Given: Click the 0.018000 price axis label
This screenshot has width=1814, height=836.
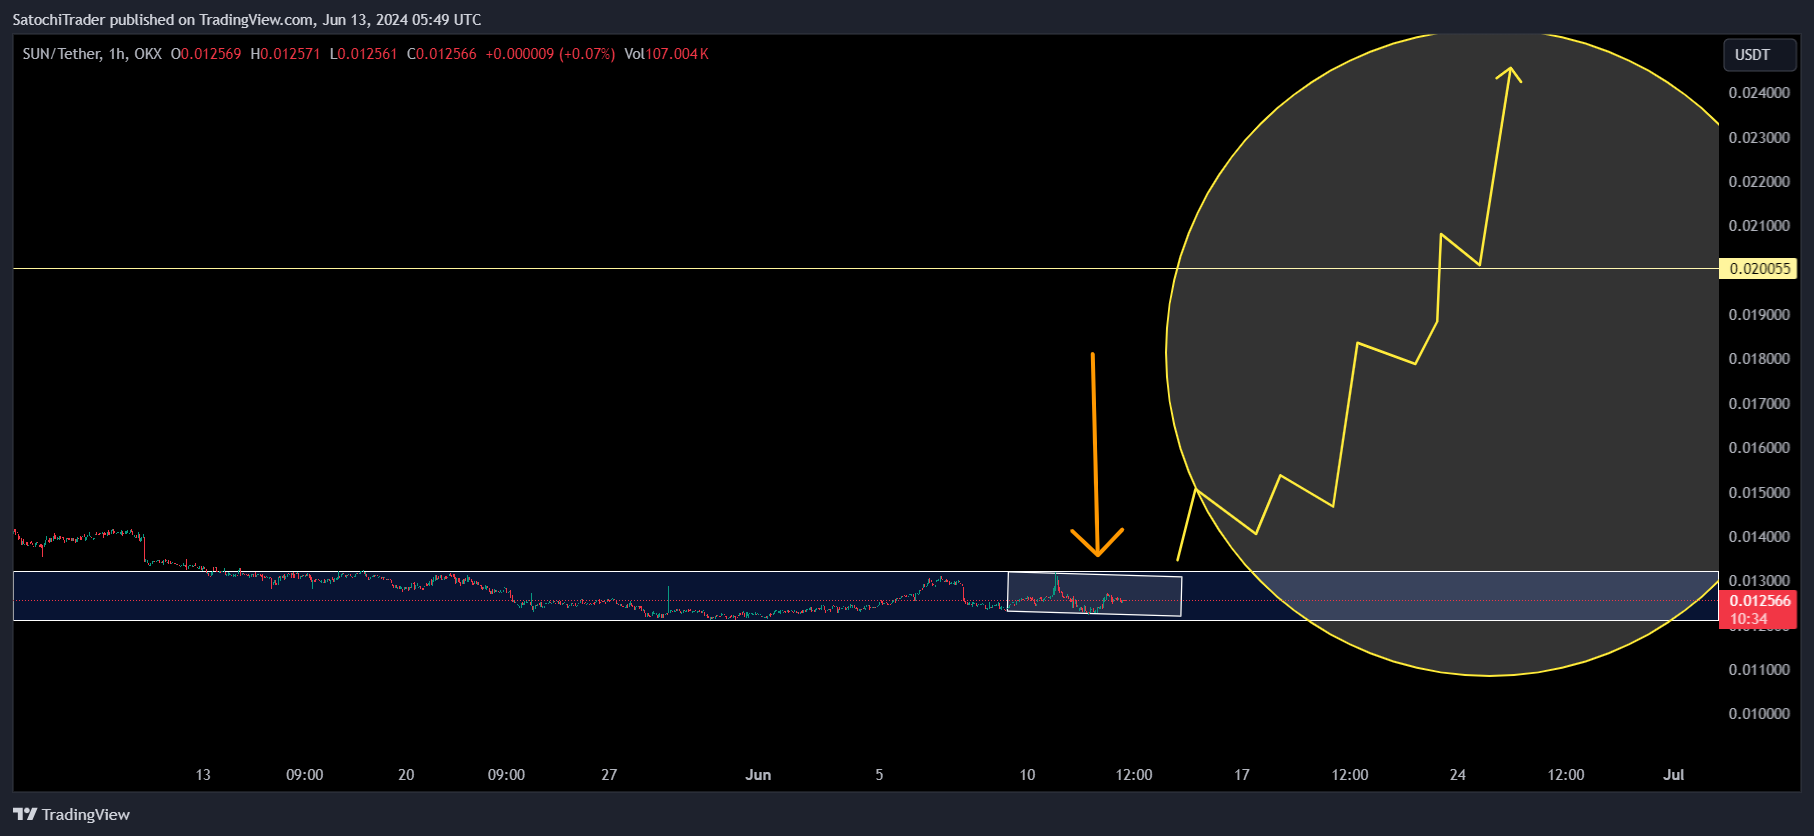Looking at the screenshot, I should click(1759, 358).
